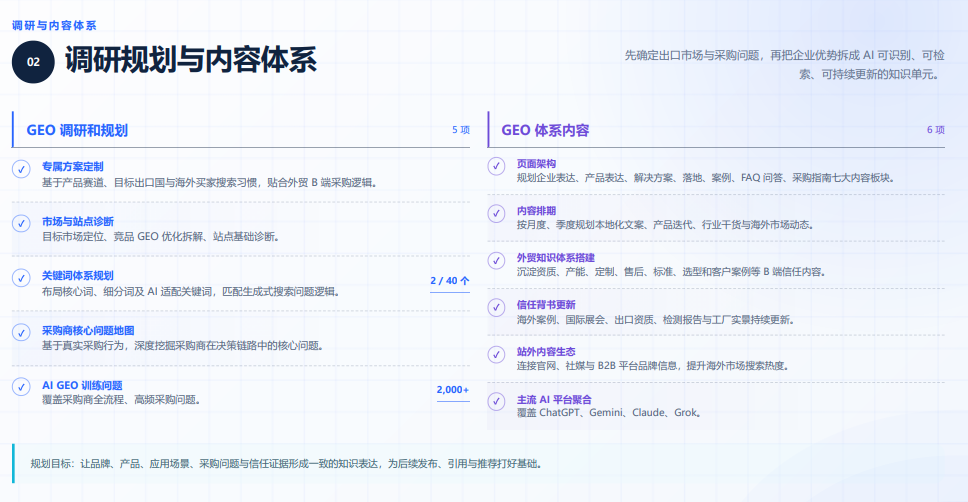This screenshot has width=968, height=502.
Task: Click the 内容排期 item title
Action: (536, 211)
